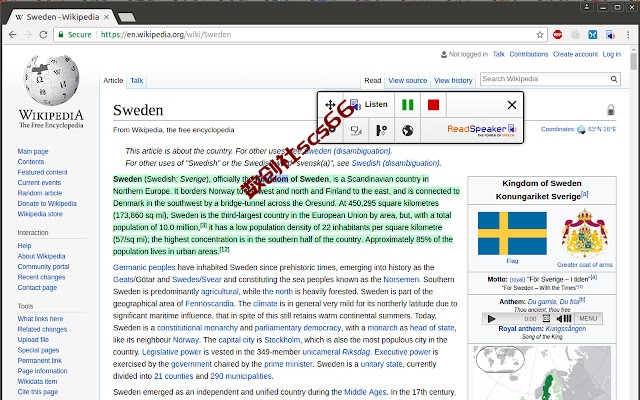Close the ReadSpeaker player panel

[511, 105]
